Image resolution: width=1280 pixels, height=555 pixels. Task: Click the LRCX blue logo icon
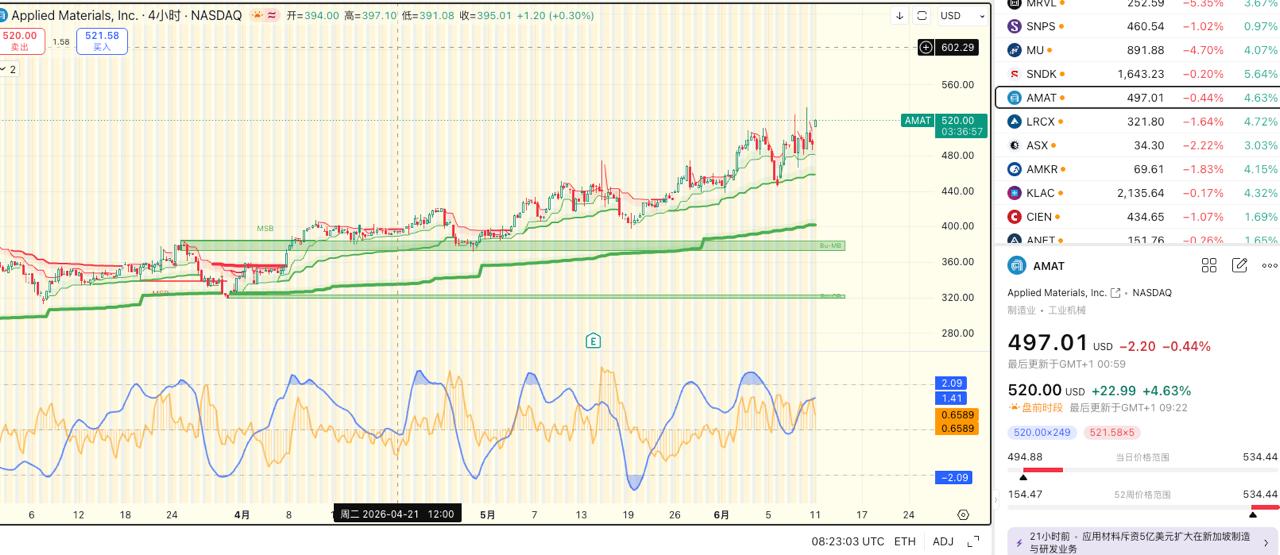click(x=1014, y=122)
